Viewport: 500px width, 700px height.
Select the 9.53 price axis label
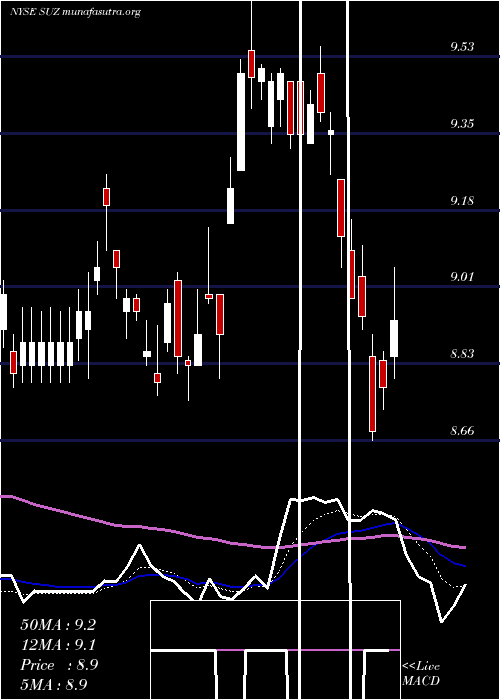click(462, 47)
